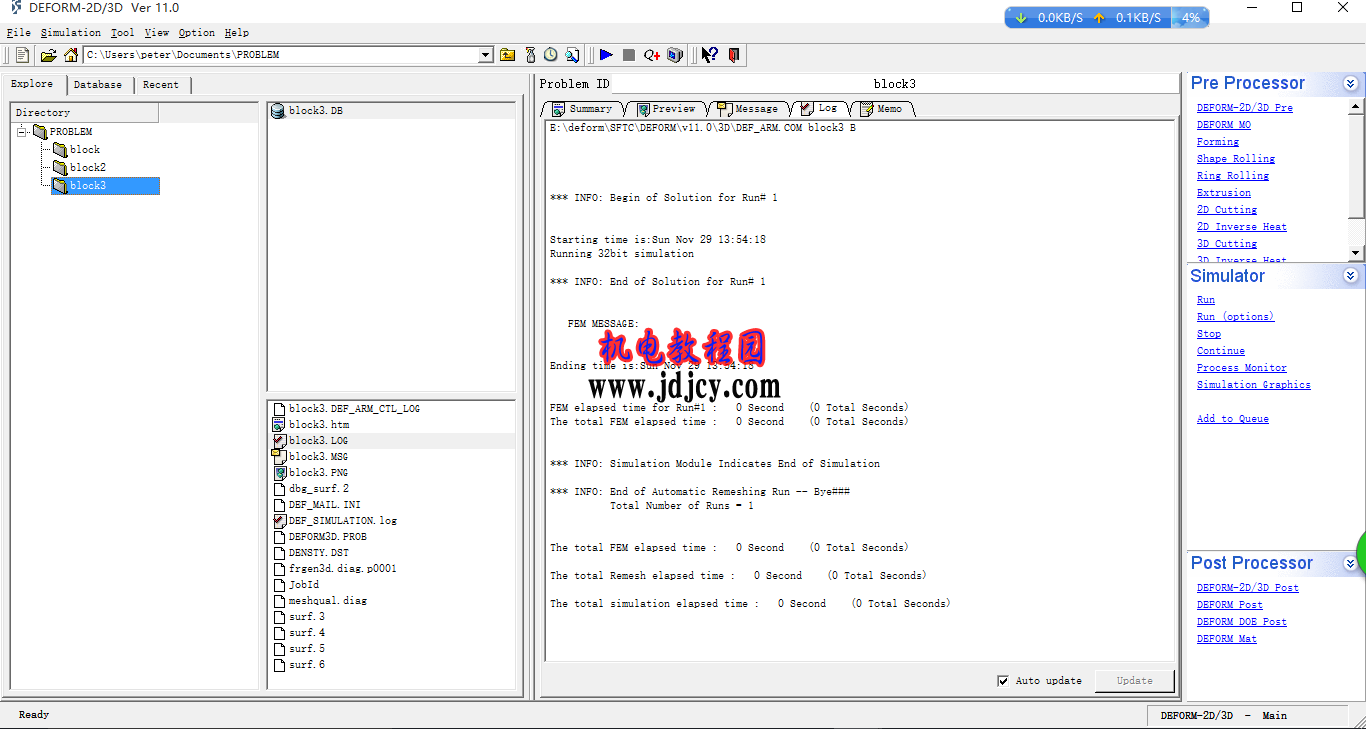Open the Simulation menu

[71, 33]
